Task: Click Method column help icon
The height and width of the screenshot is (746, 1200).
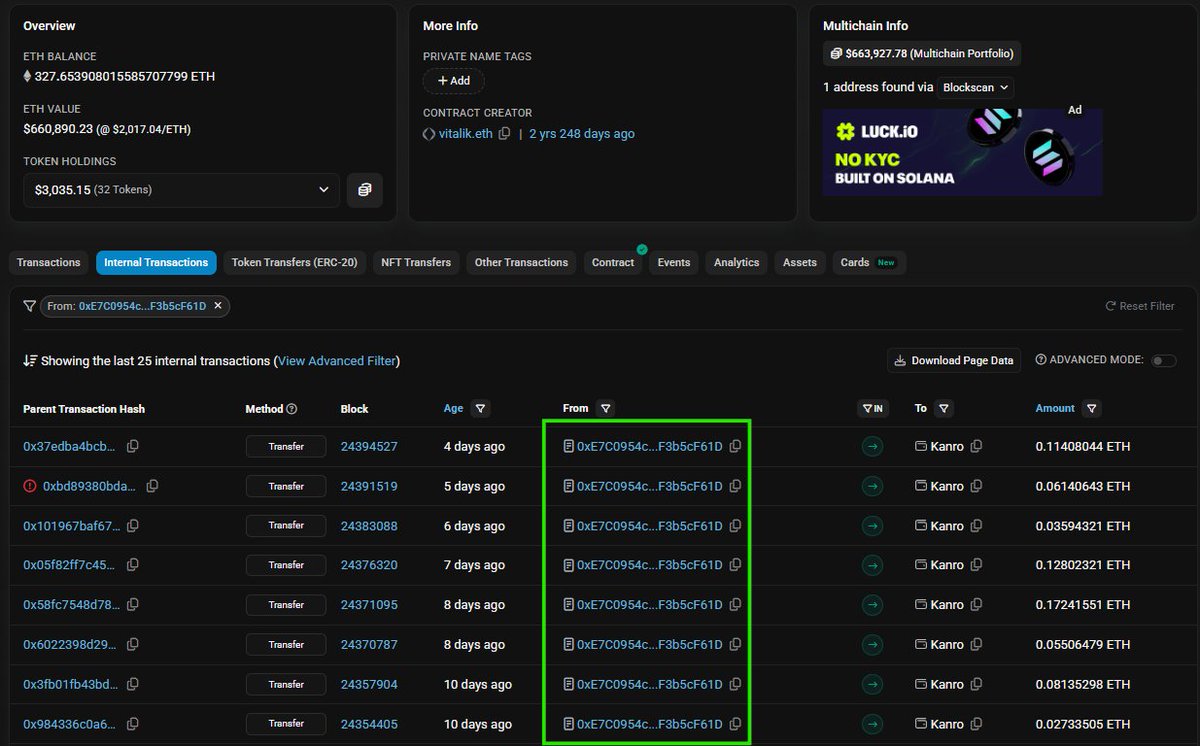Action: click(292, 409)
